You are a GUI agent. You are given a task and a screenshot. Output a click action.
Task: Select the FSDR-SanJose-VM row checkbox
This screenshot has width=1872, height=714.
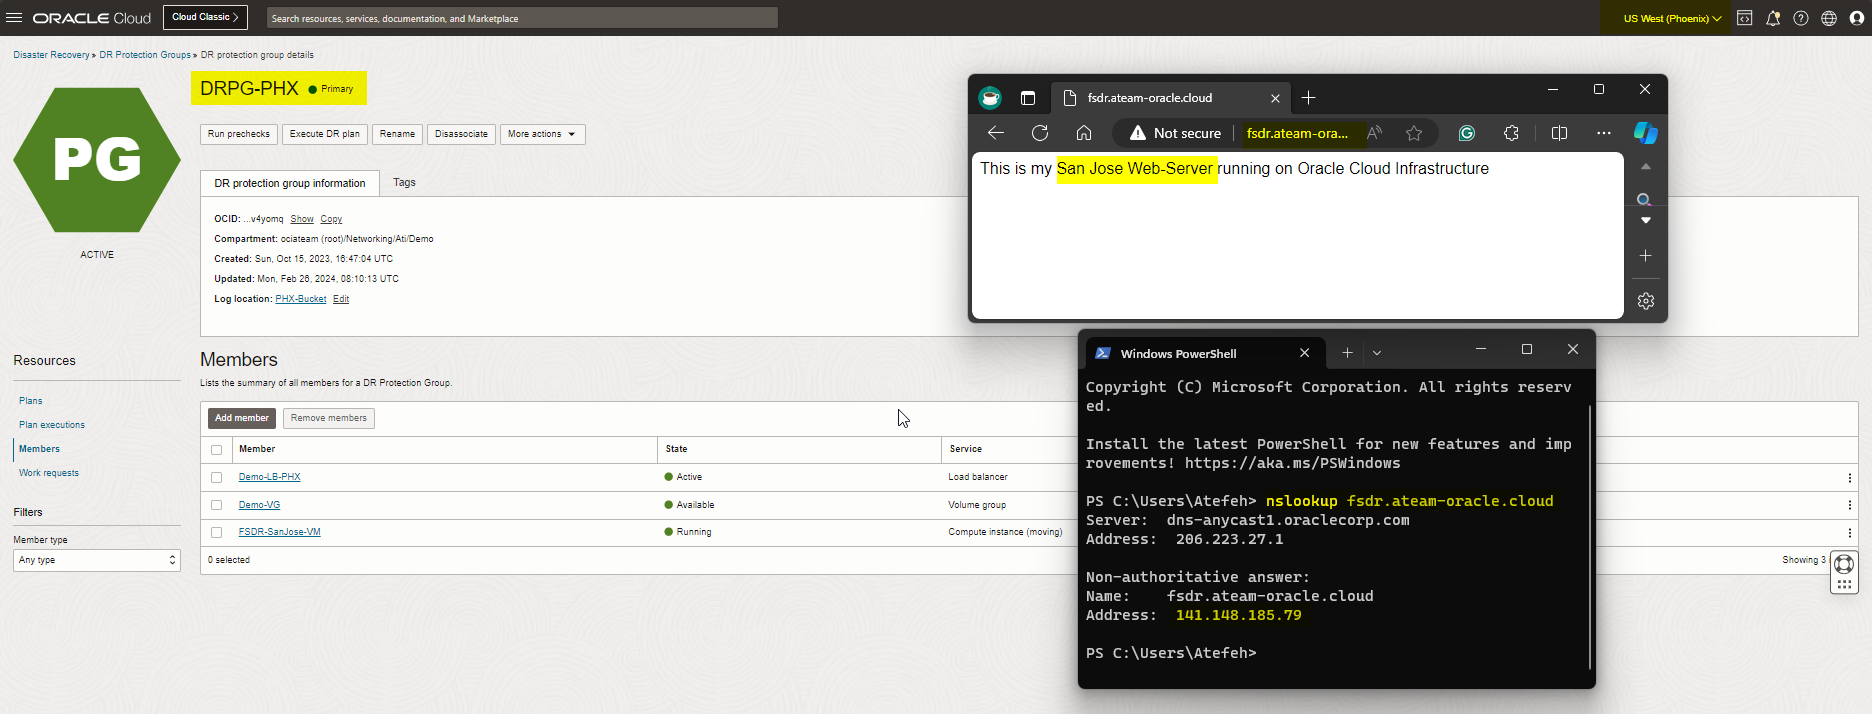[217, 533]
